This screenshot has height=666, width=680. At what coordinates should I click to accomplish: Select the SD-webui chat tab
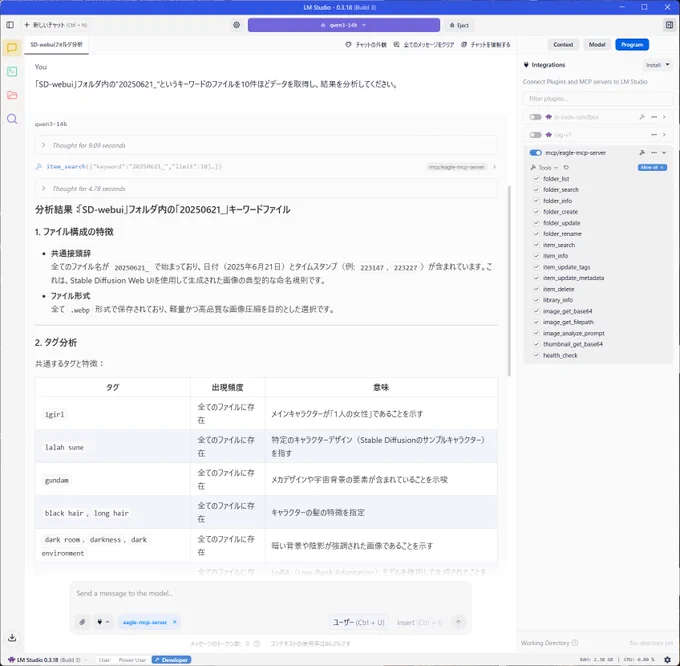click(56, 45)
